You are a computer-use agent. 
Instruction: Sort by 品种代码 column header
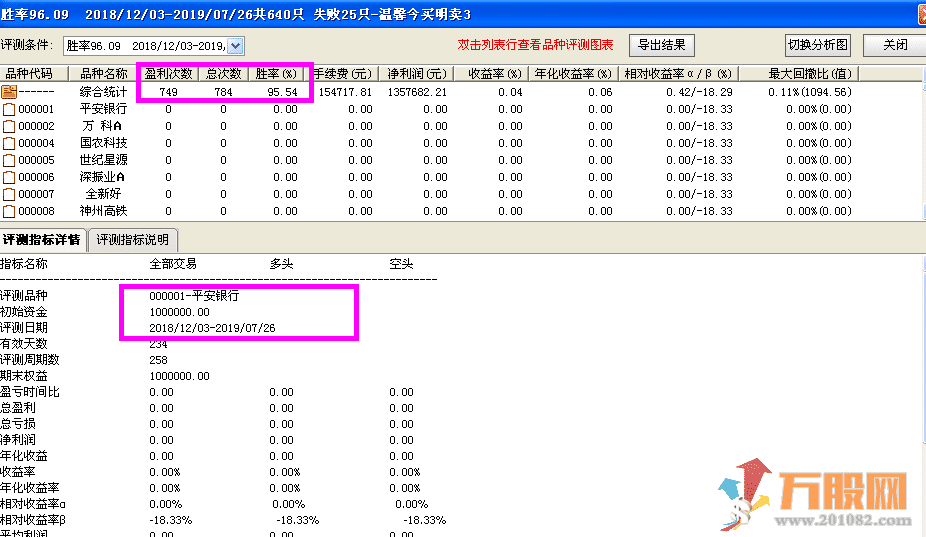pos(34,74)
